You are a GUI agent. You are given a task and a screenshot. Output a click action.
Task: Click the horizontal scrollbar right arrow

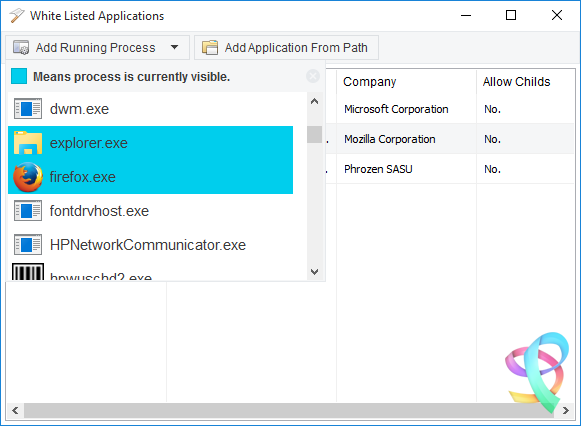coord(565,410)
